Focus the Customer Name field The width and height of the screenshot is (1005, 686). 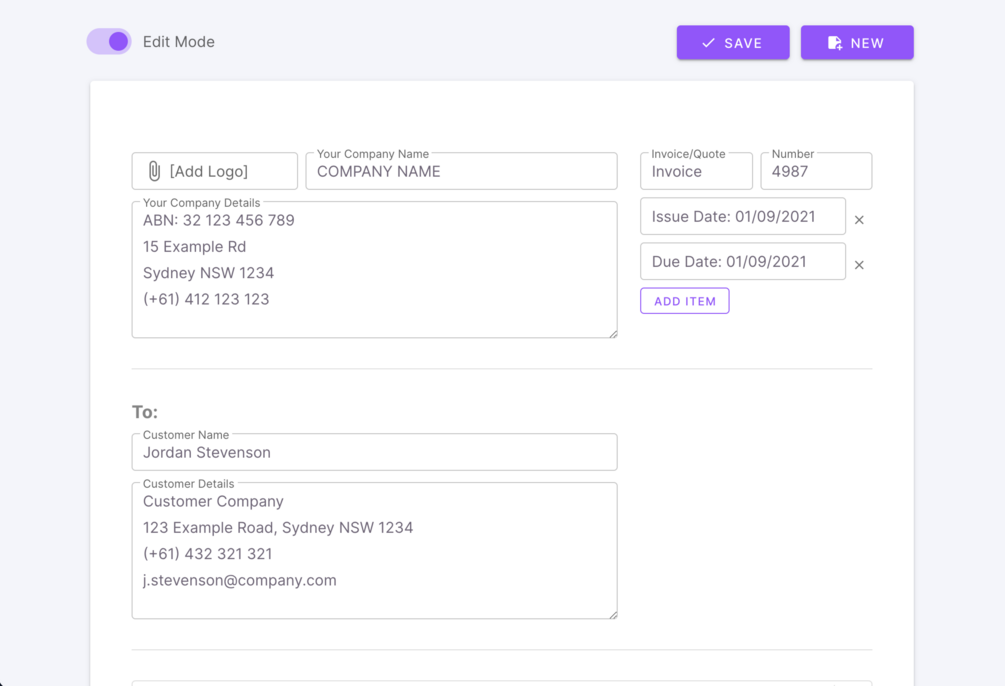pyautogui.click(x=374, y=453)
